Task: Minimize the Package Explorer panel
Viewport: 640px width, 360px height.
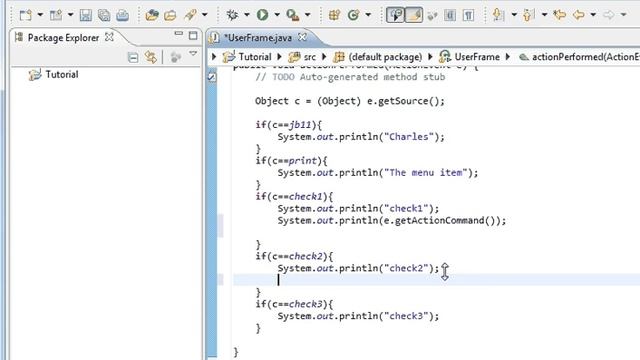Action: [178, 34]
